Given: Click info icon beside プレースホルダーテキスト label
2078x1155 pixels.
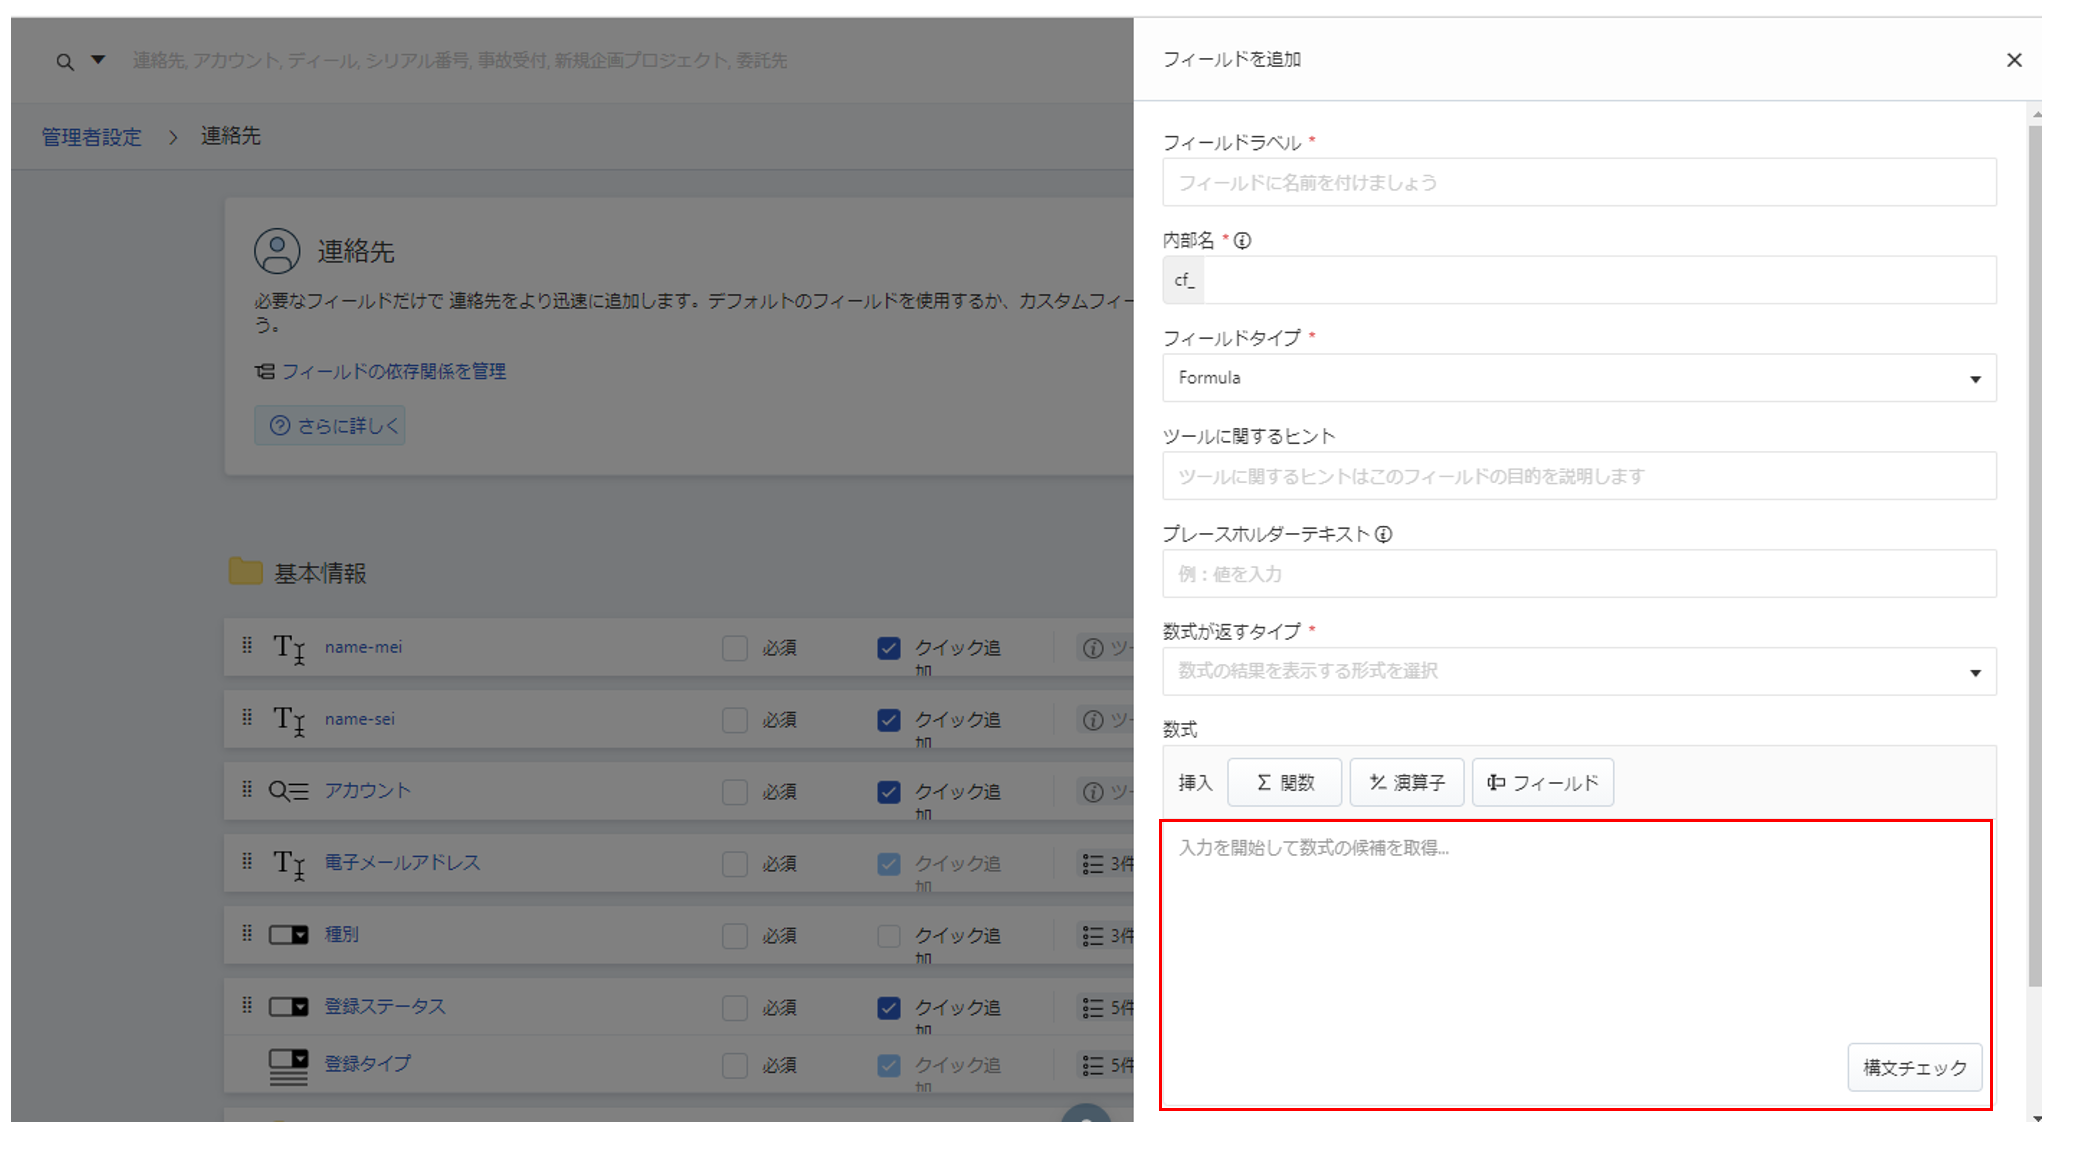Looking at the screenshot, I should click(x=1383, y=534).
